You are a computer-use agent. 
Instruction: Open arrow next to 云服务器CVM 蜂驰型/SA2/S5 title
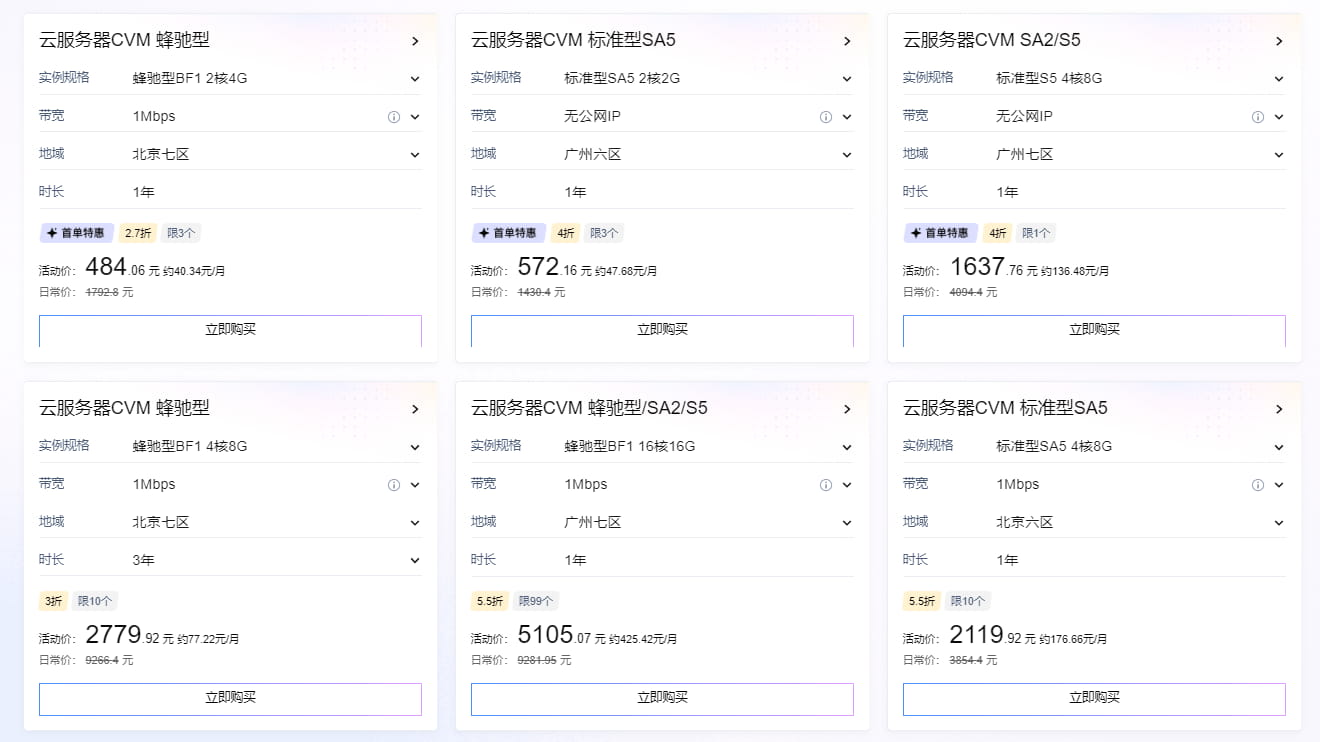click(847, 409)
